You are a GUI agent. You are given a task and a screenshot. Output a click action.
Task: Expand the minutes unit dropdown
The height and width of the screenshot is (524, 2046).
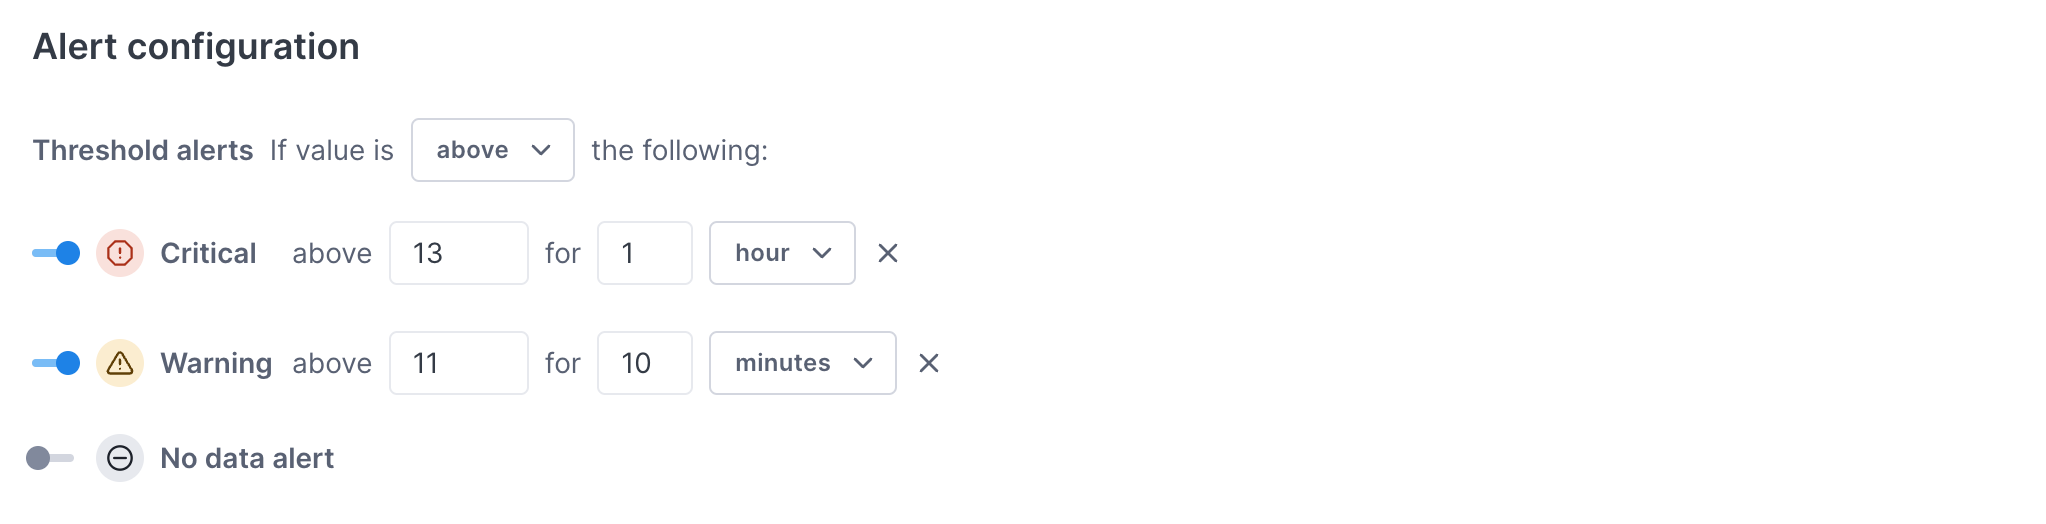(802, 363)
